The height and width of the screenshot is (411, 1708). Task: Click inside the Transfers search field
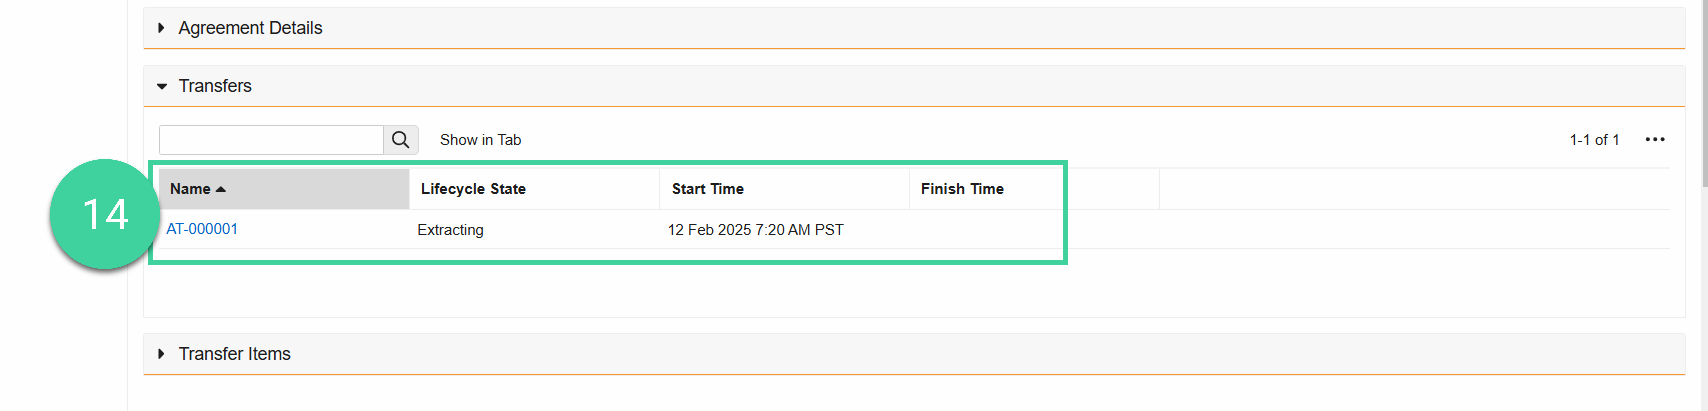click(271, 140)
